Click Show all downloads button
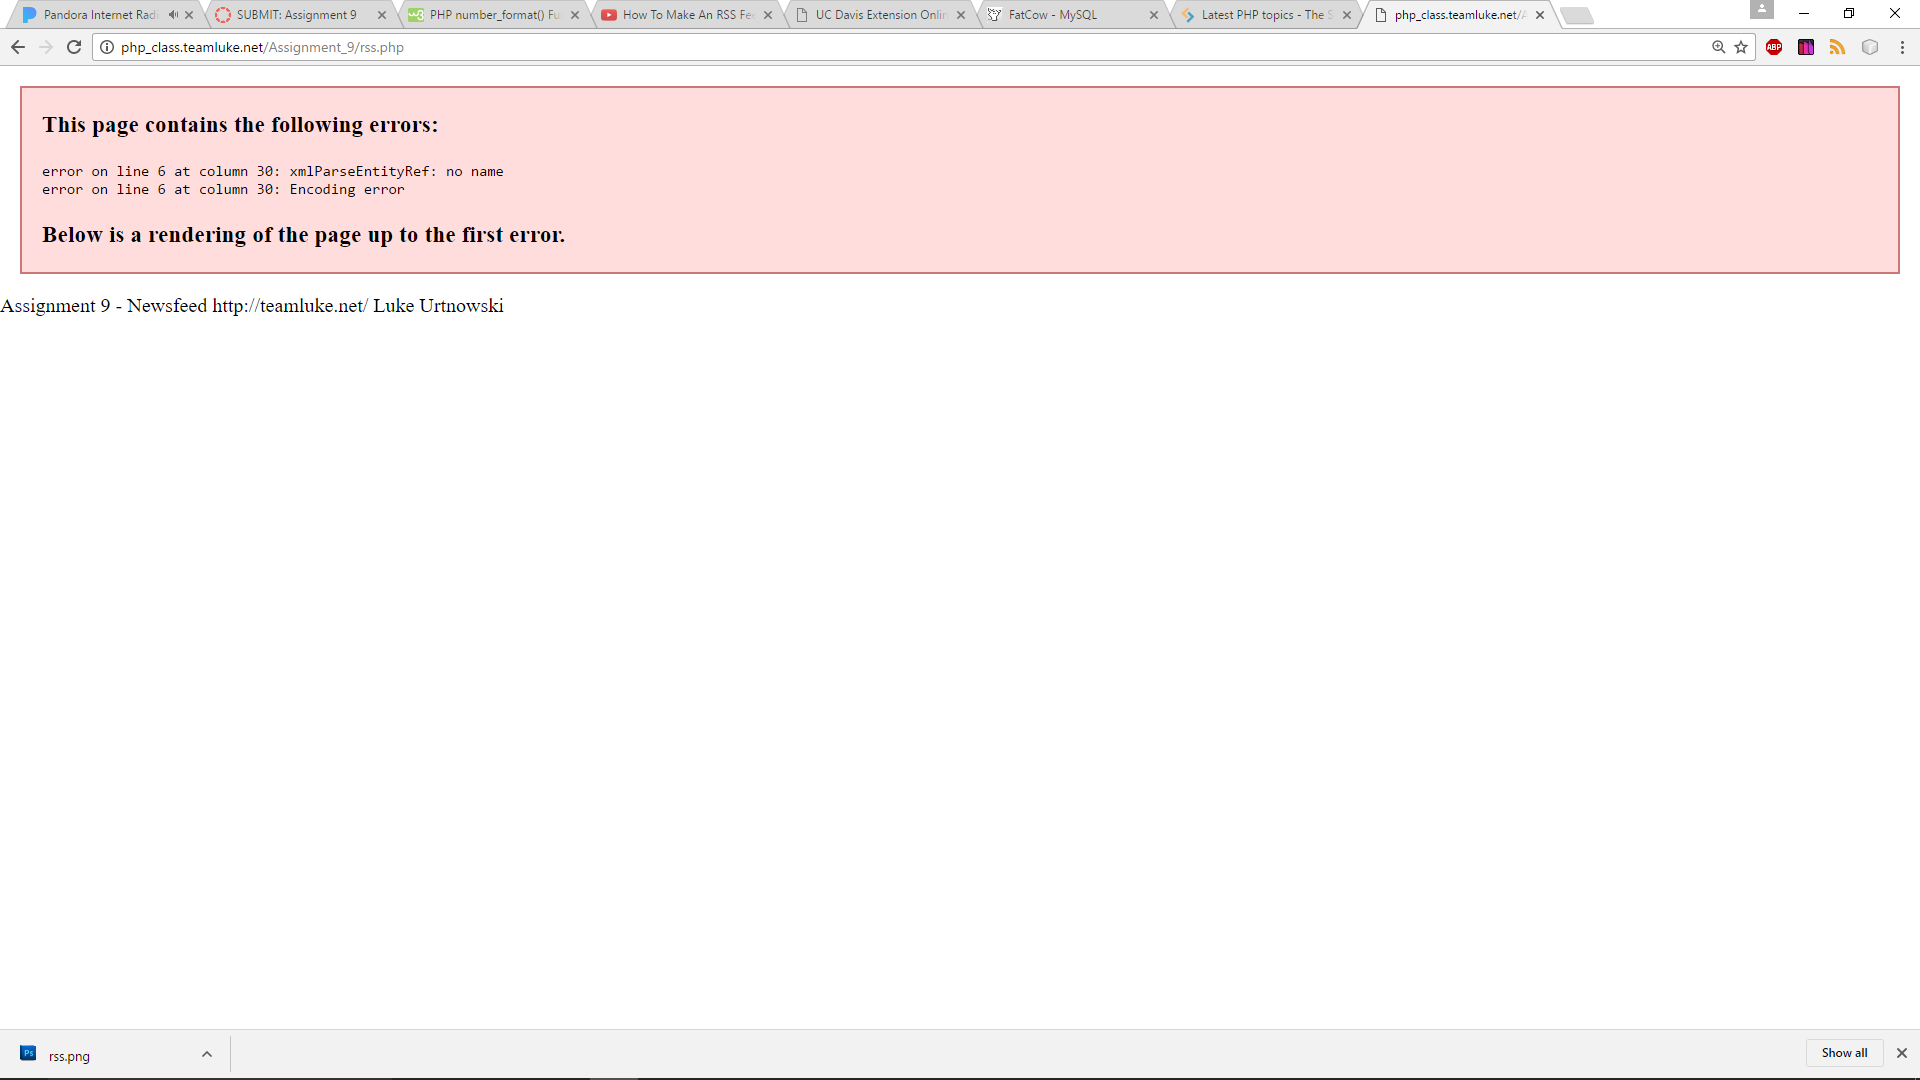This screenshot has width=1920, height=1080. (x=1844, y=1053)
